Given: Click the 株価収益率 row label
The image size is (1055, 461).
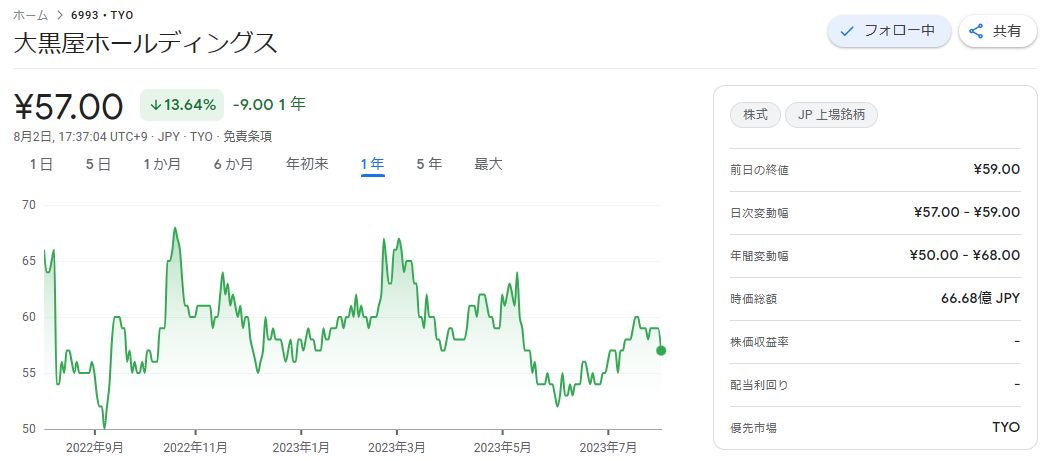Looking at the screenshot, I should pyautogui.click(x=759, y=343).
